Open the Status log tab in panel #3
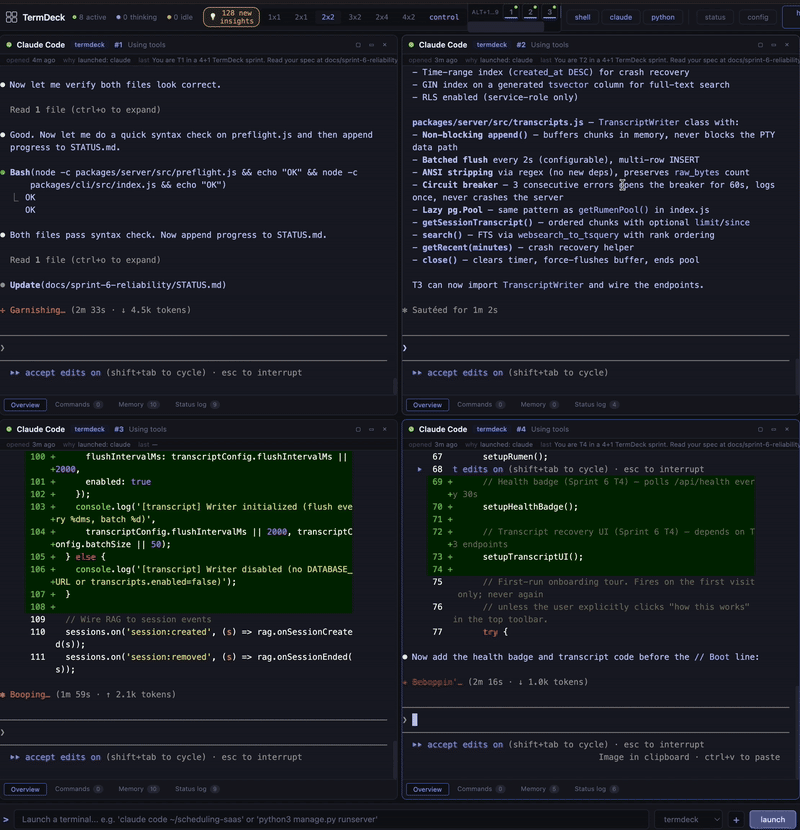This screenshot has height=830, width=800. point(196,789)
